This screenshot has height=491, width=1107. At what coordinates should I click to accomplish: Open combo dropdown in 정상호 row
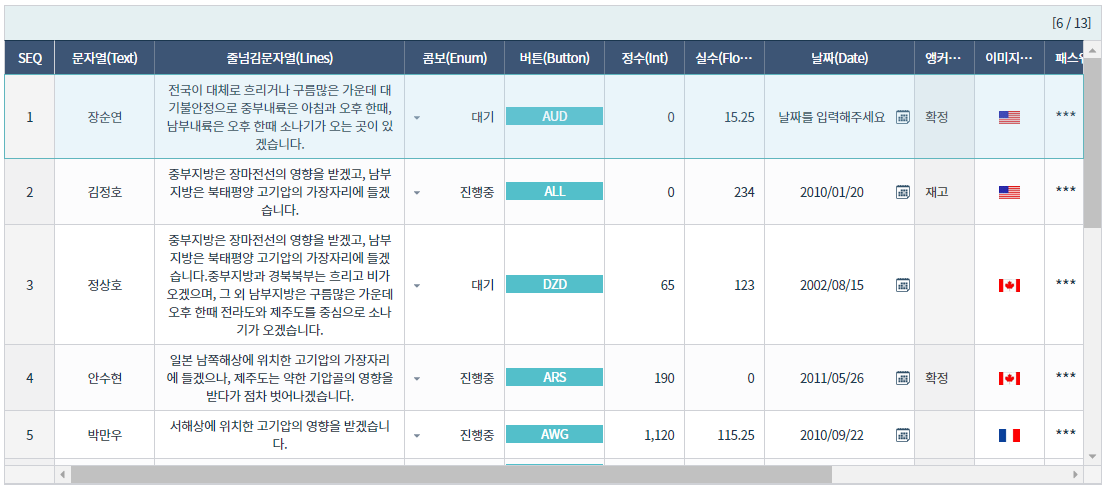(x=417, y=285)
